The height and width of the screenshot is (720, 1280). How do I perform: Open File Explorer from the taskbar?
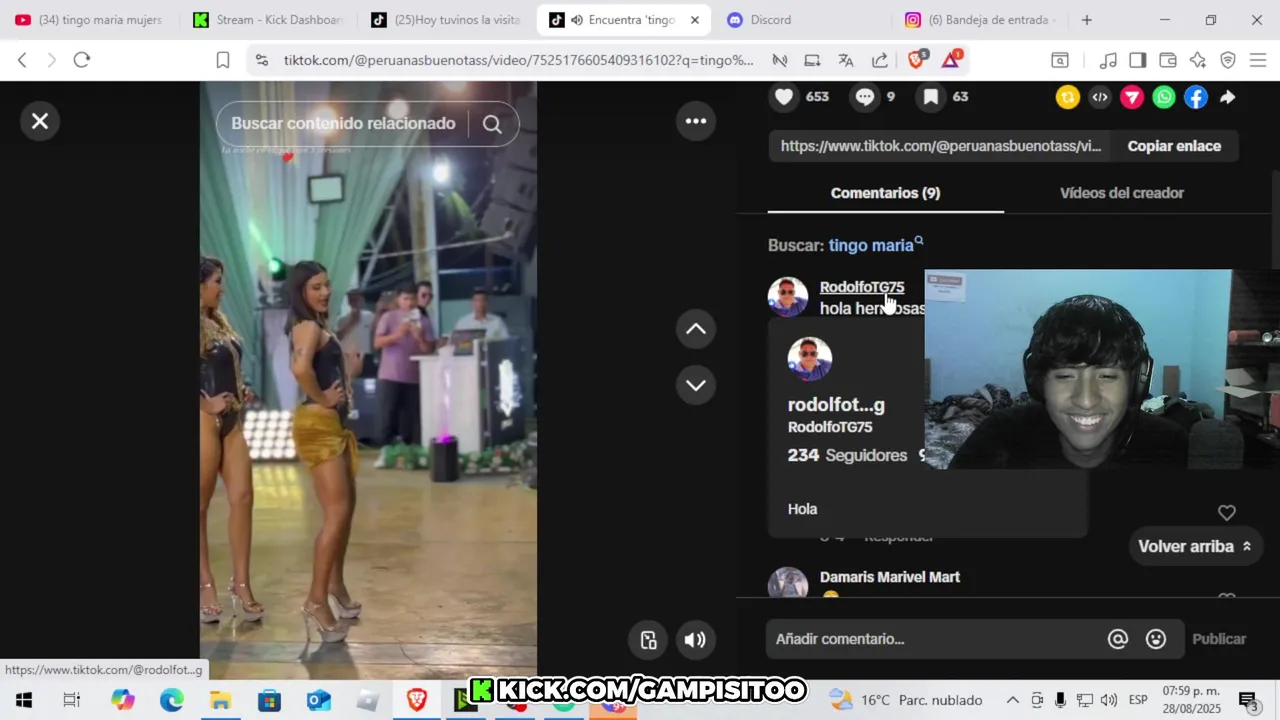click(220, 700)
